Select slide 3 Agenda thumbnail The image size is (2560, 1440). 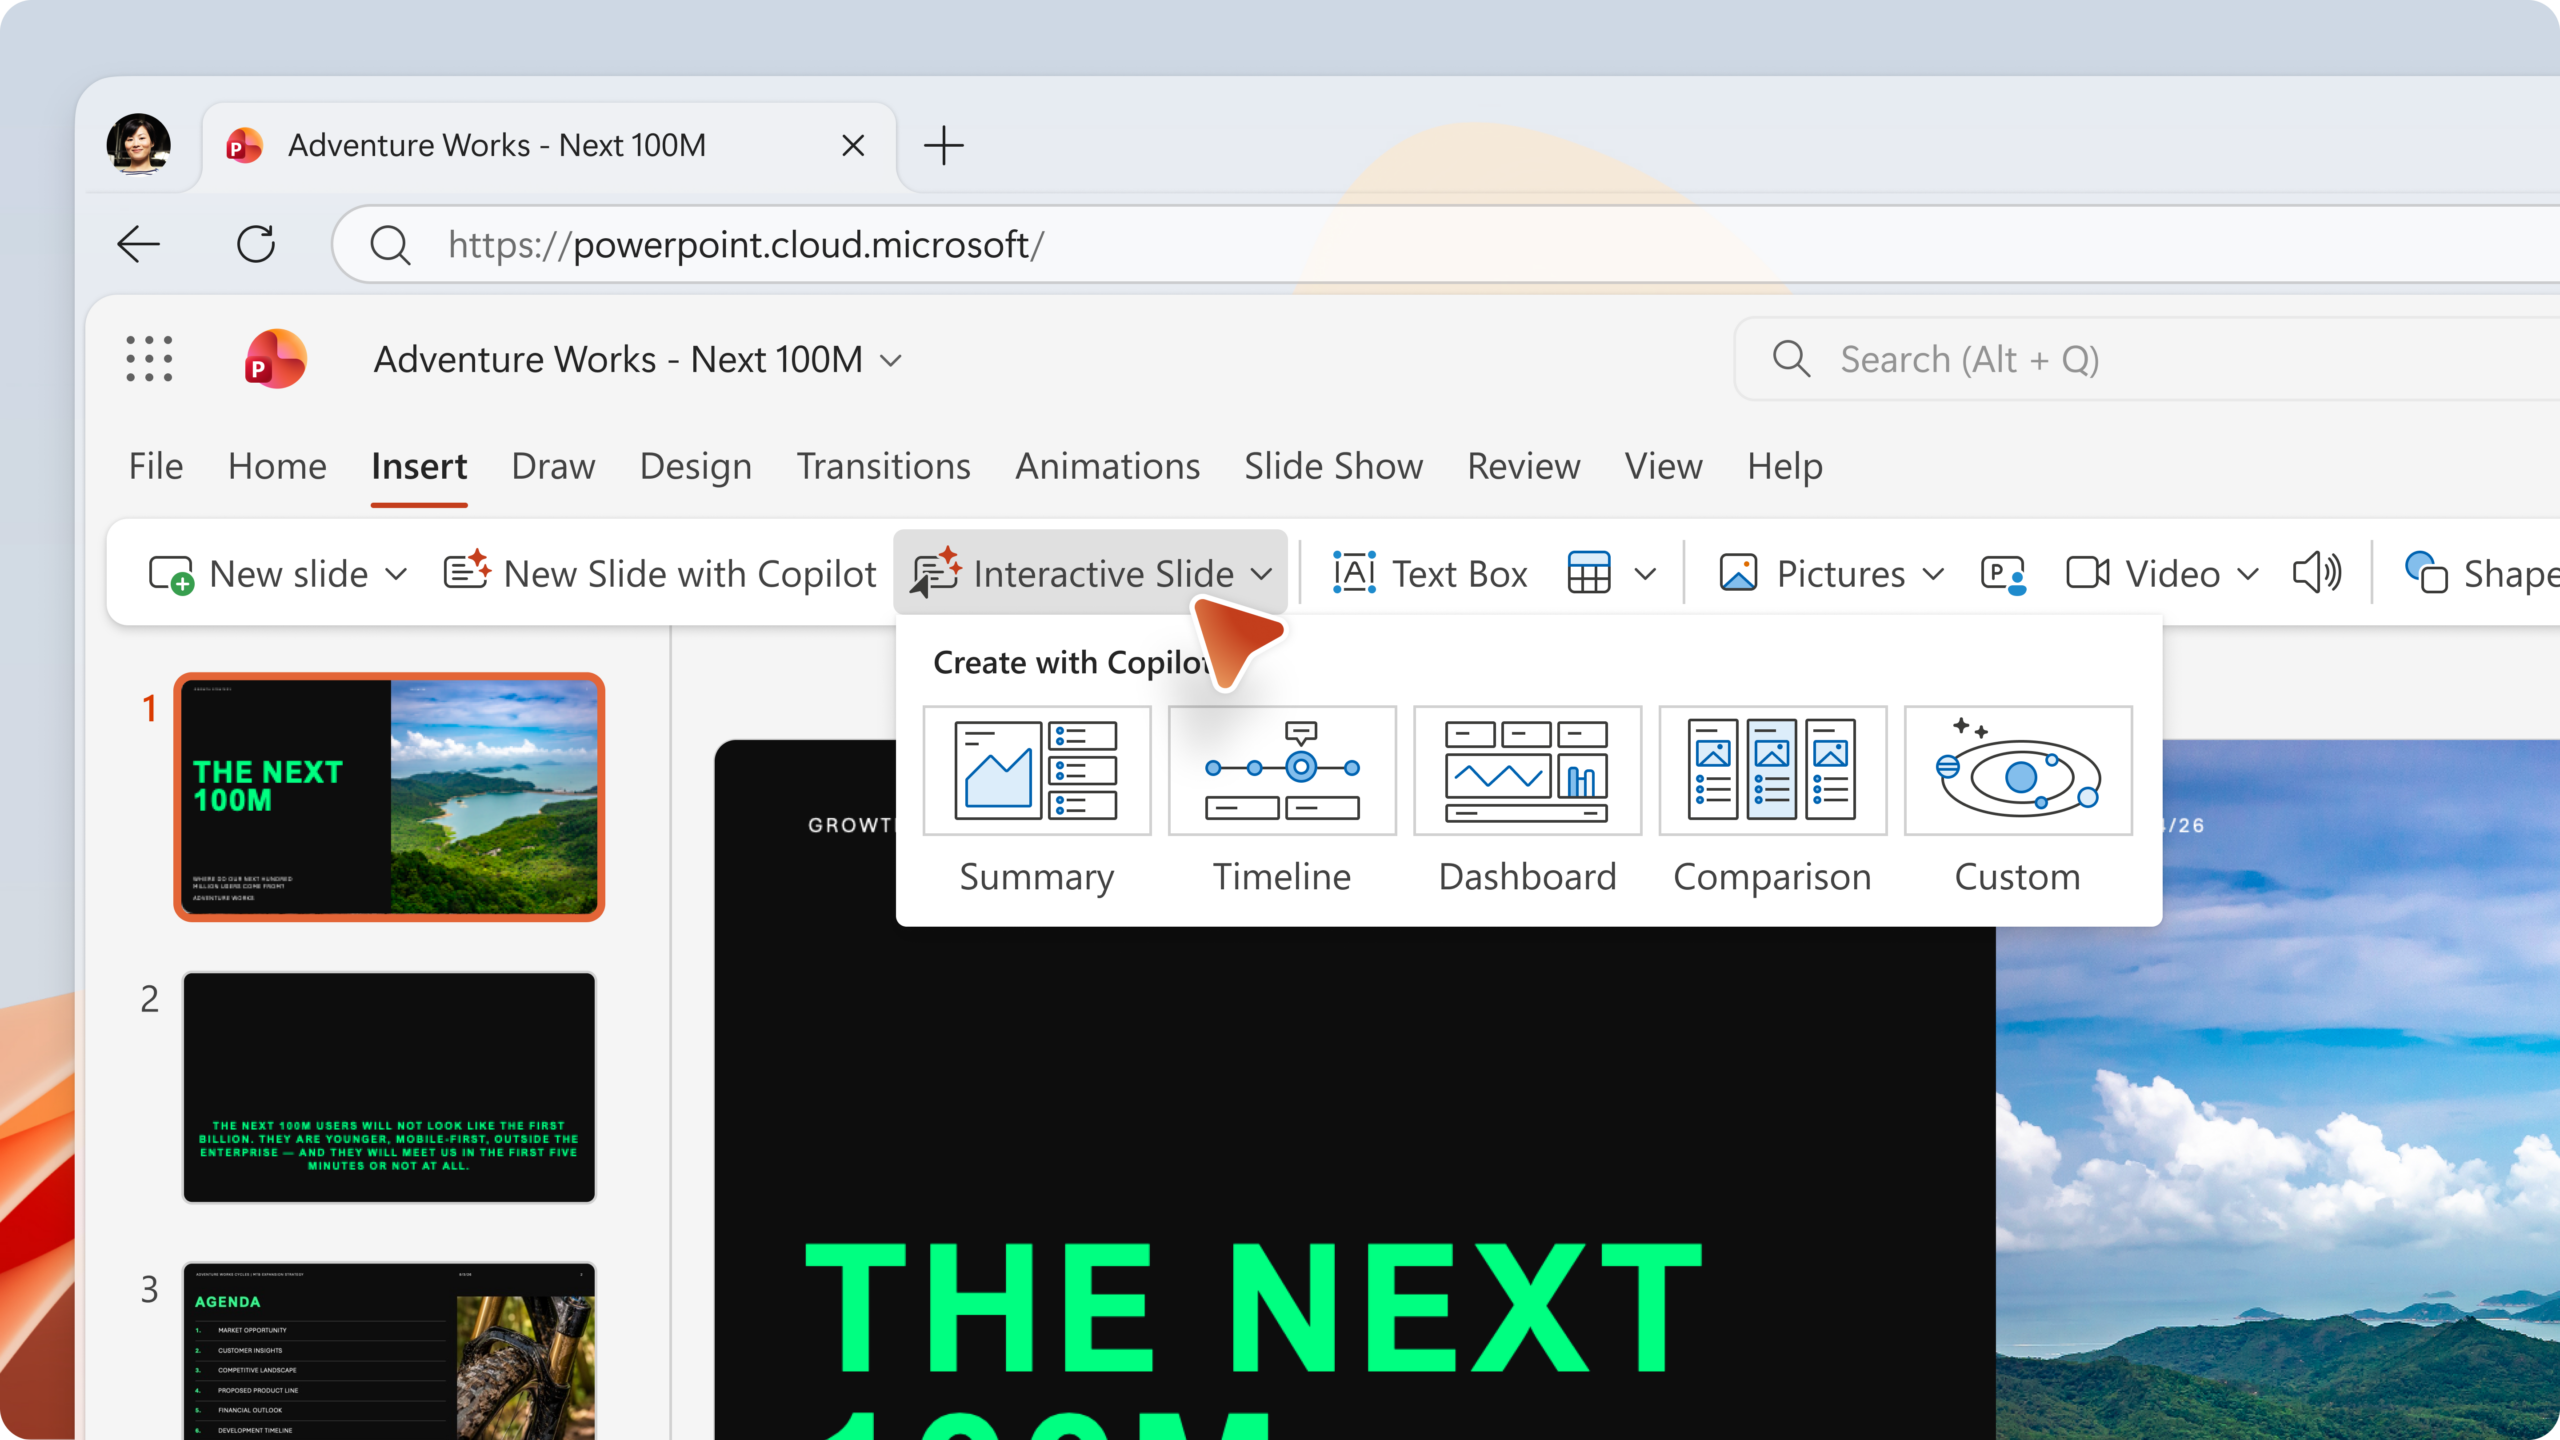click(389, 1351)
